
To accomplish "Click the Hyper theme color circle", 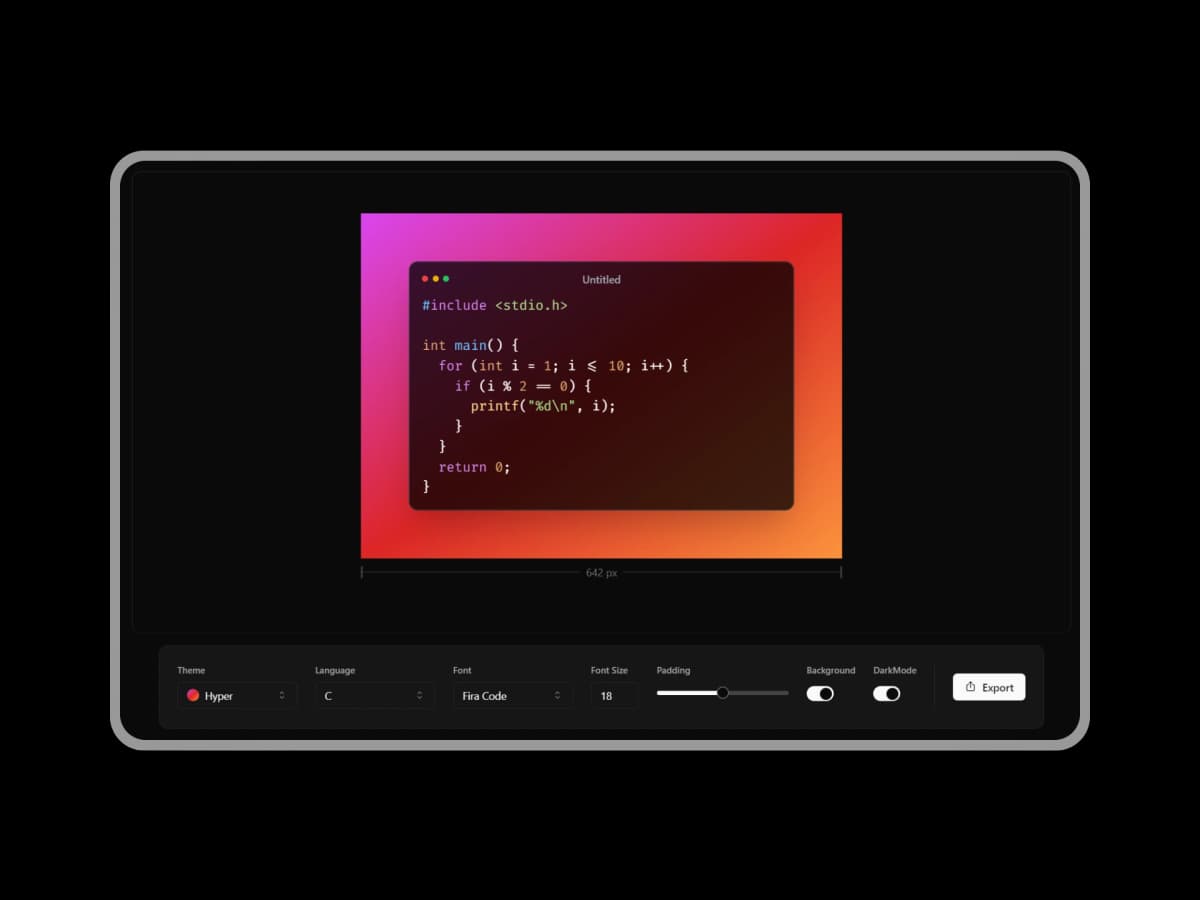I will pos(193,695).
